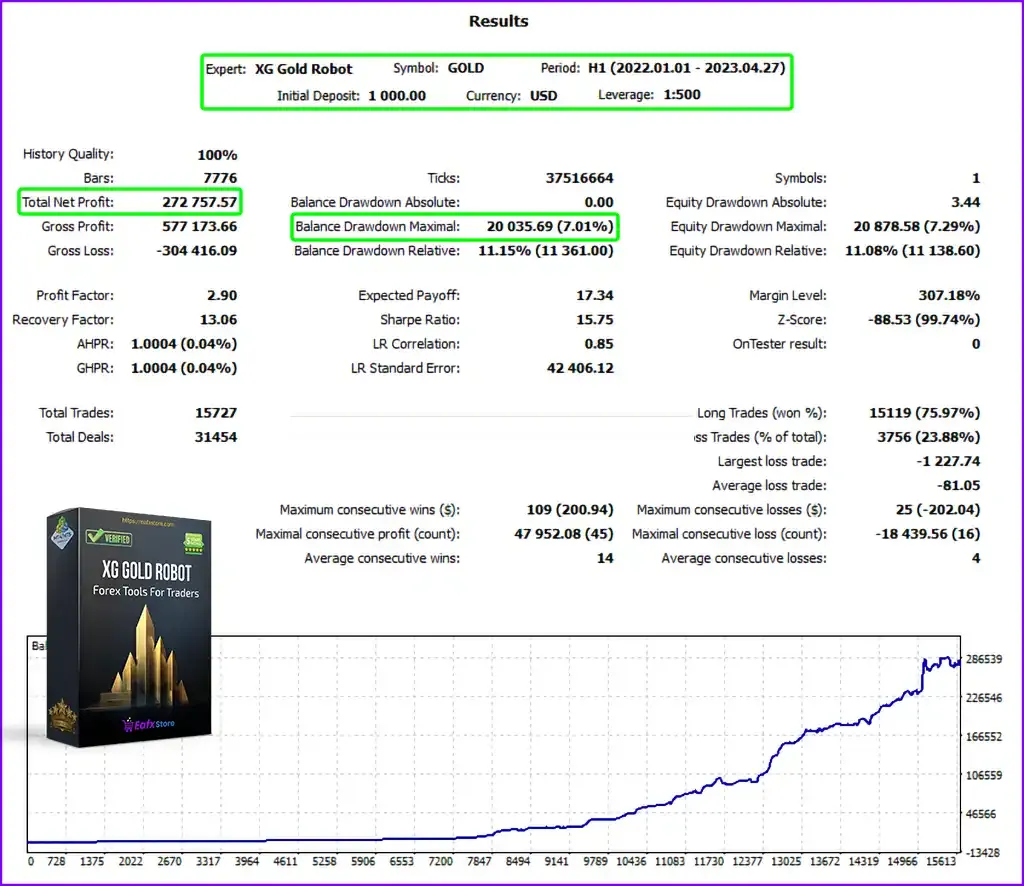Click the 286539 y-axis label
Image resolution: width=1024 pixels, height=886 pixels.
984,659
